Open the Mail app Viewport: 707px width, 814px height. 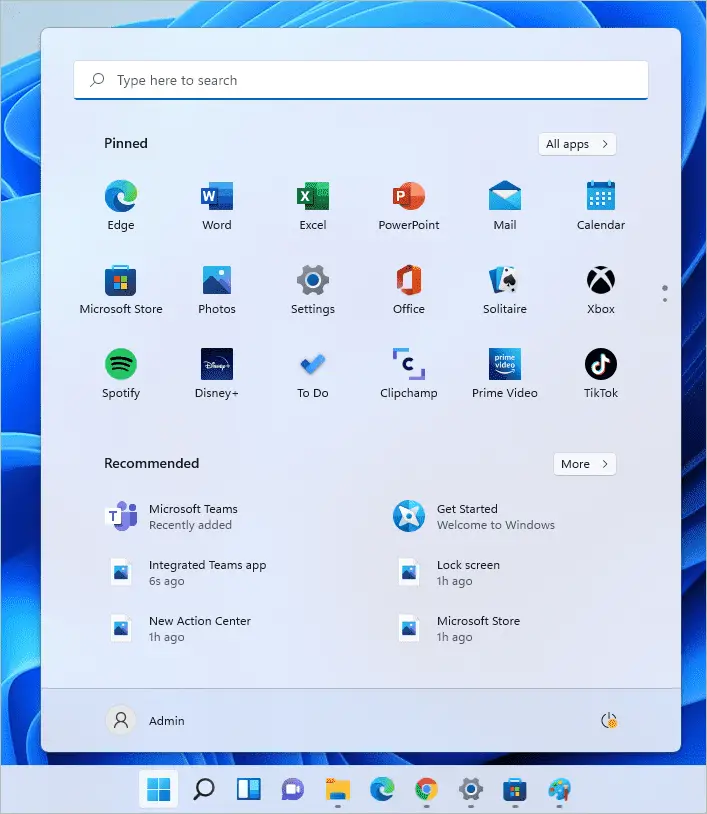click(505, 205)
